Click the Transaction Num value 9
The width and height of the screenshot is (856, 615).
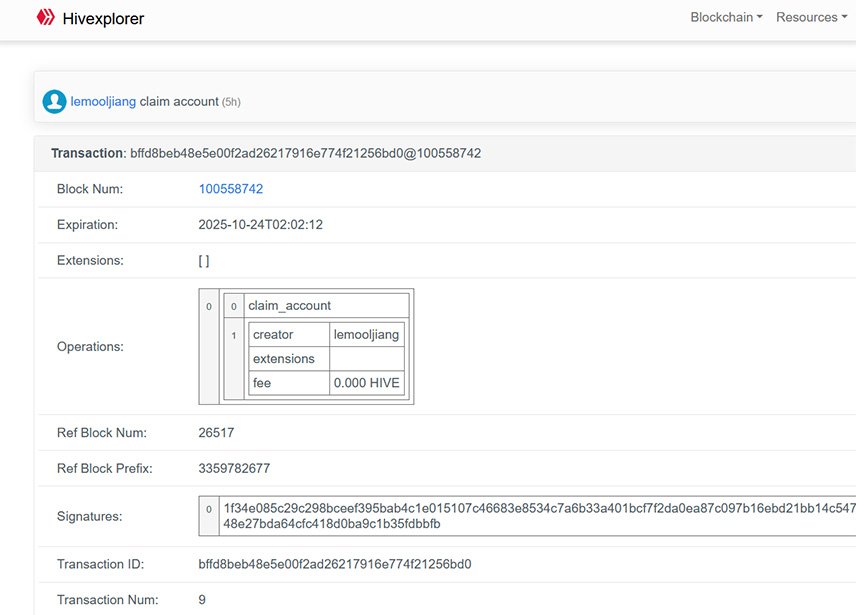(x=203, y=600)
